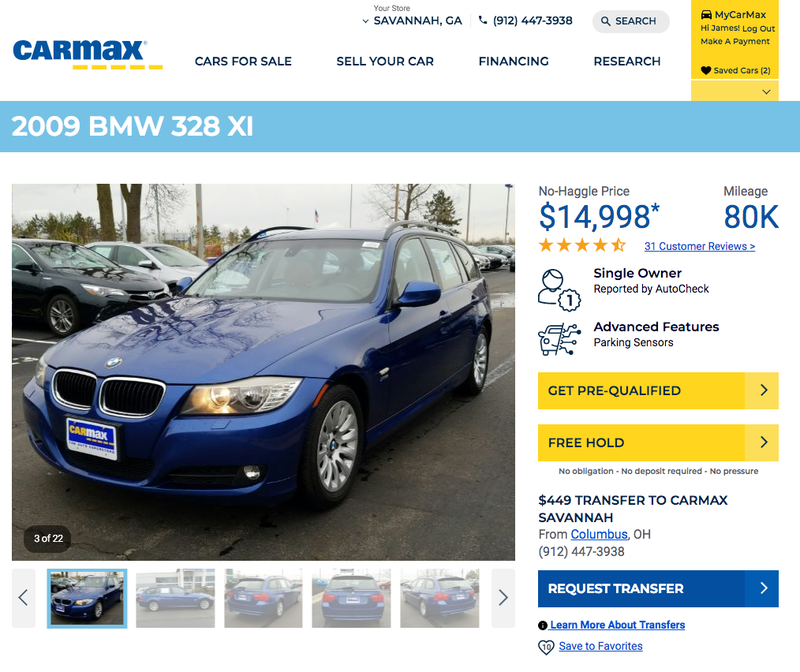
Task: Click the phone icon beside store number
Action: 483,20
